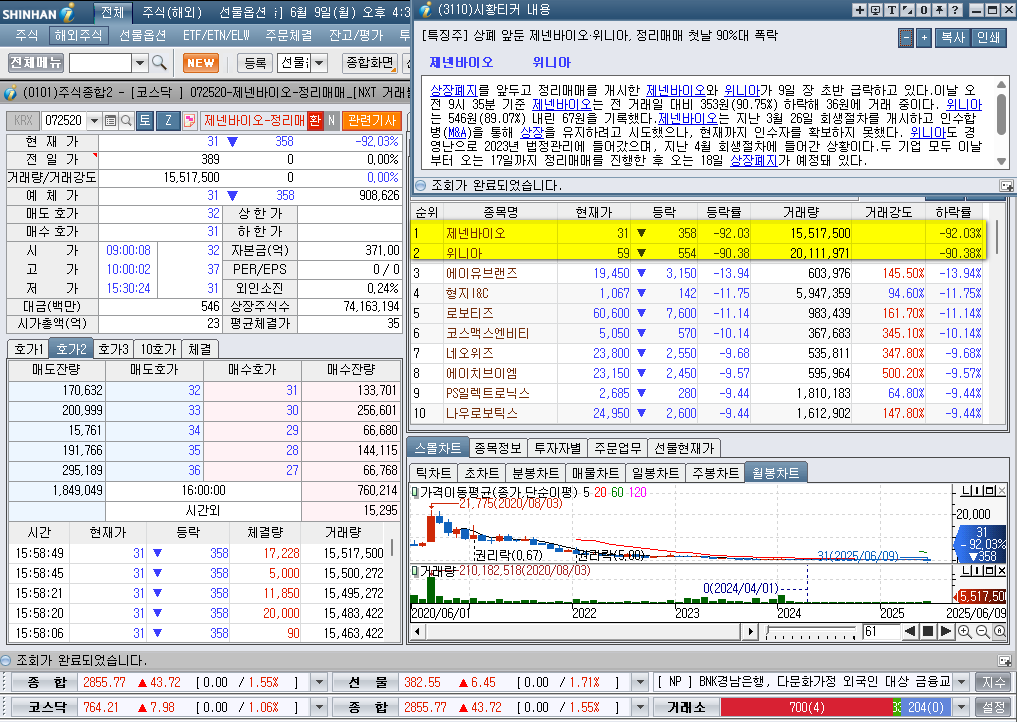Viewport: 1017px width, 722px height.
Task: Click the orange 관련기사 button
Action: coord(372,121)
